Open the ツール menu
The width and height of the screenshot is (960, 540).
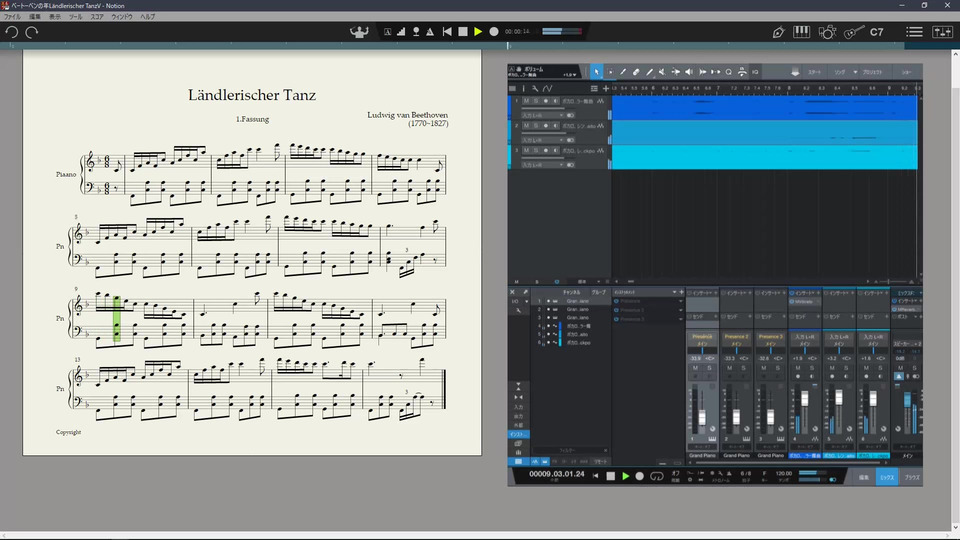tap(75, 17)
